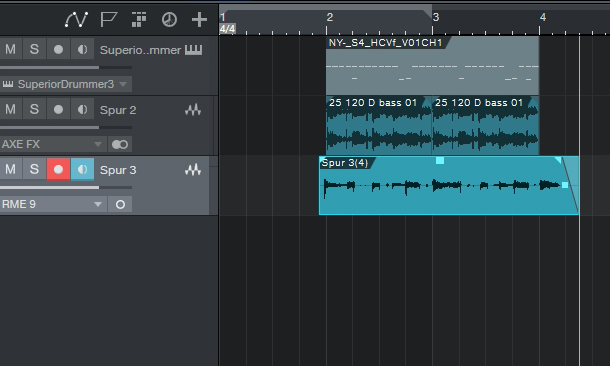Solo the Spur 2 track

pyautogui.click(x=34, y=109)
